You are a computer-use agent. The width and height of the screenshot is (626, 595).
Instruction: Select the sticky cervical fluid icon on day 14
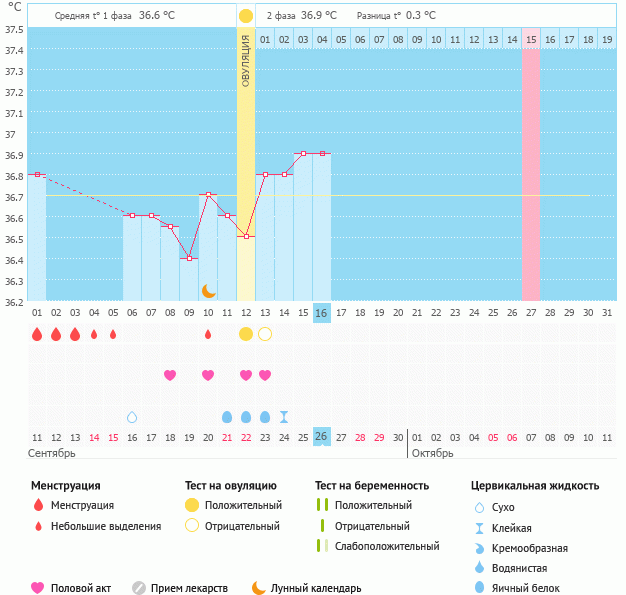click(284, 417)
